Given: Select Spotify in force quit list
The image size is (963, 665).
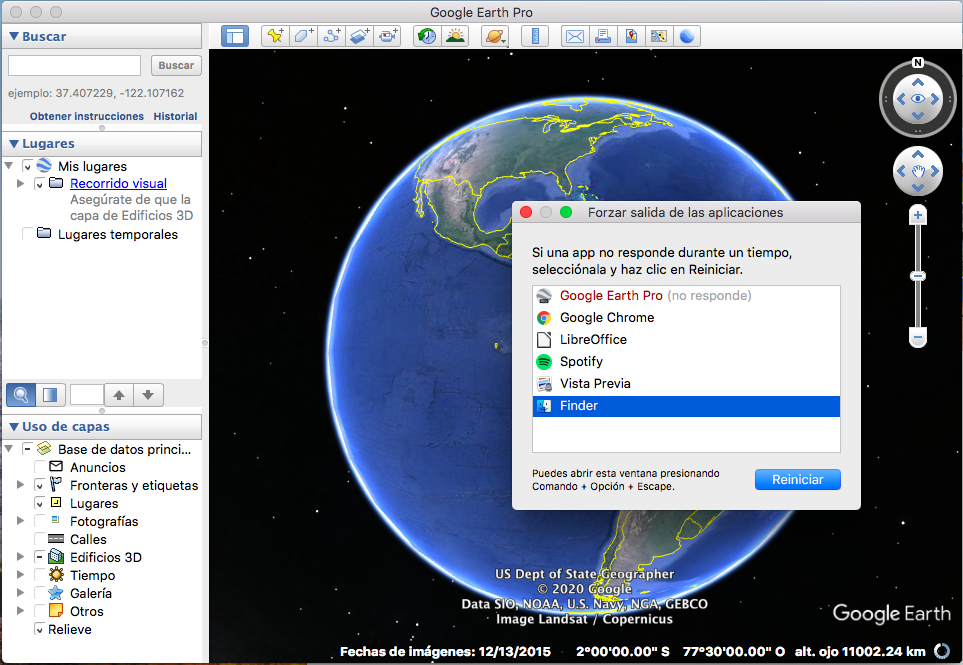Looking at the screenshot, I should tap(686, 362).
